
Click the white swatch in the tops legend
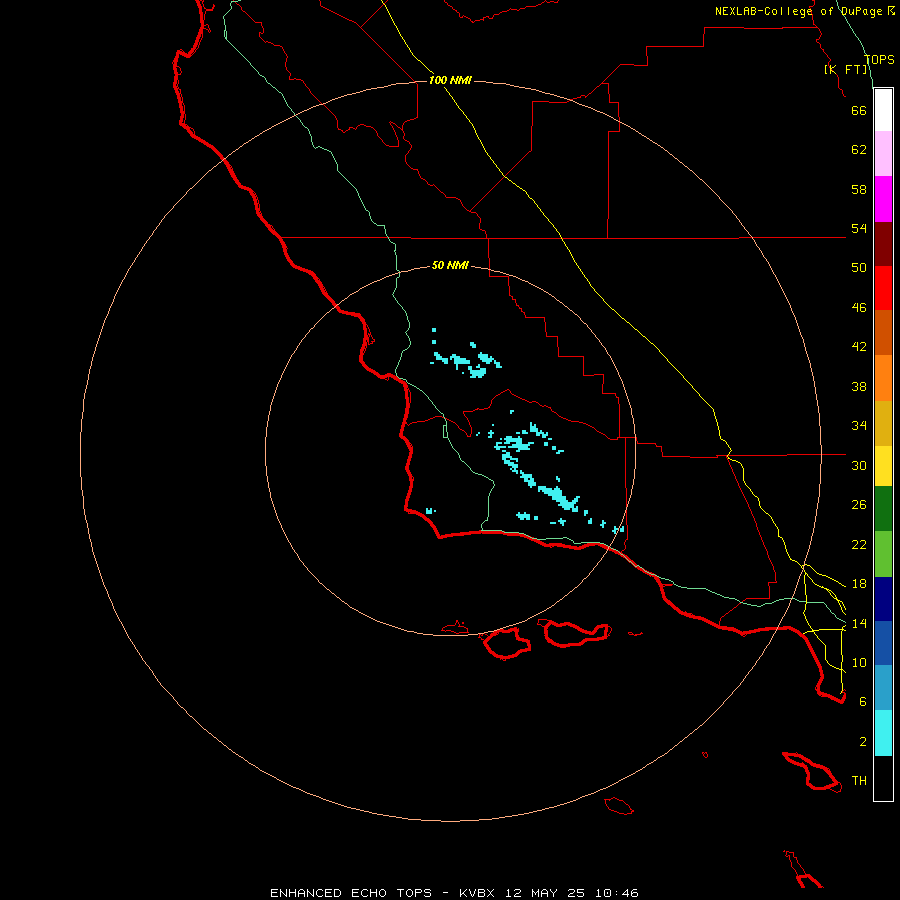coord(883,110)
